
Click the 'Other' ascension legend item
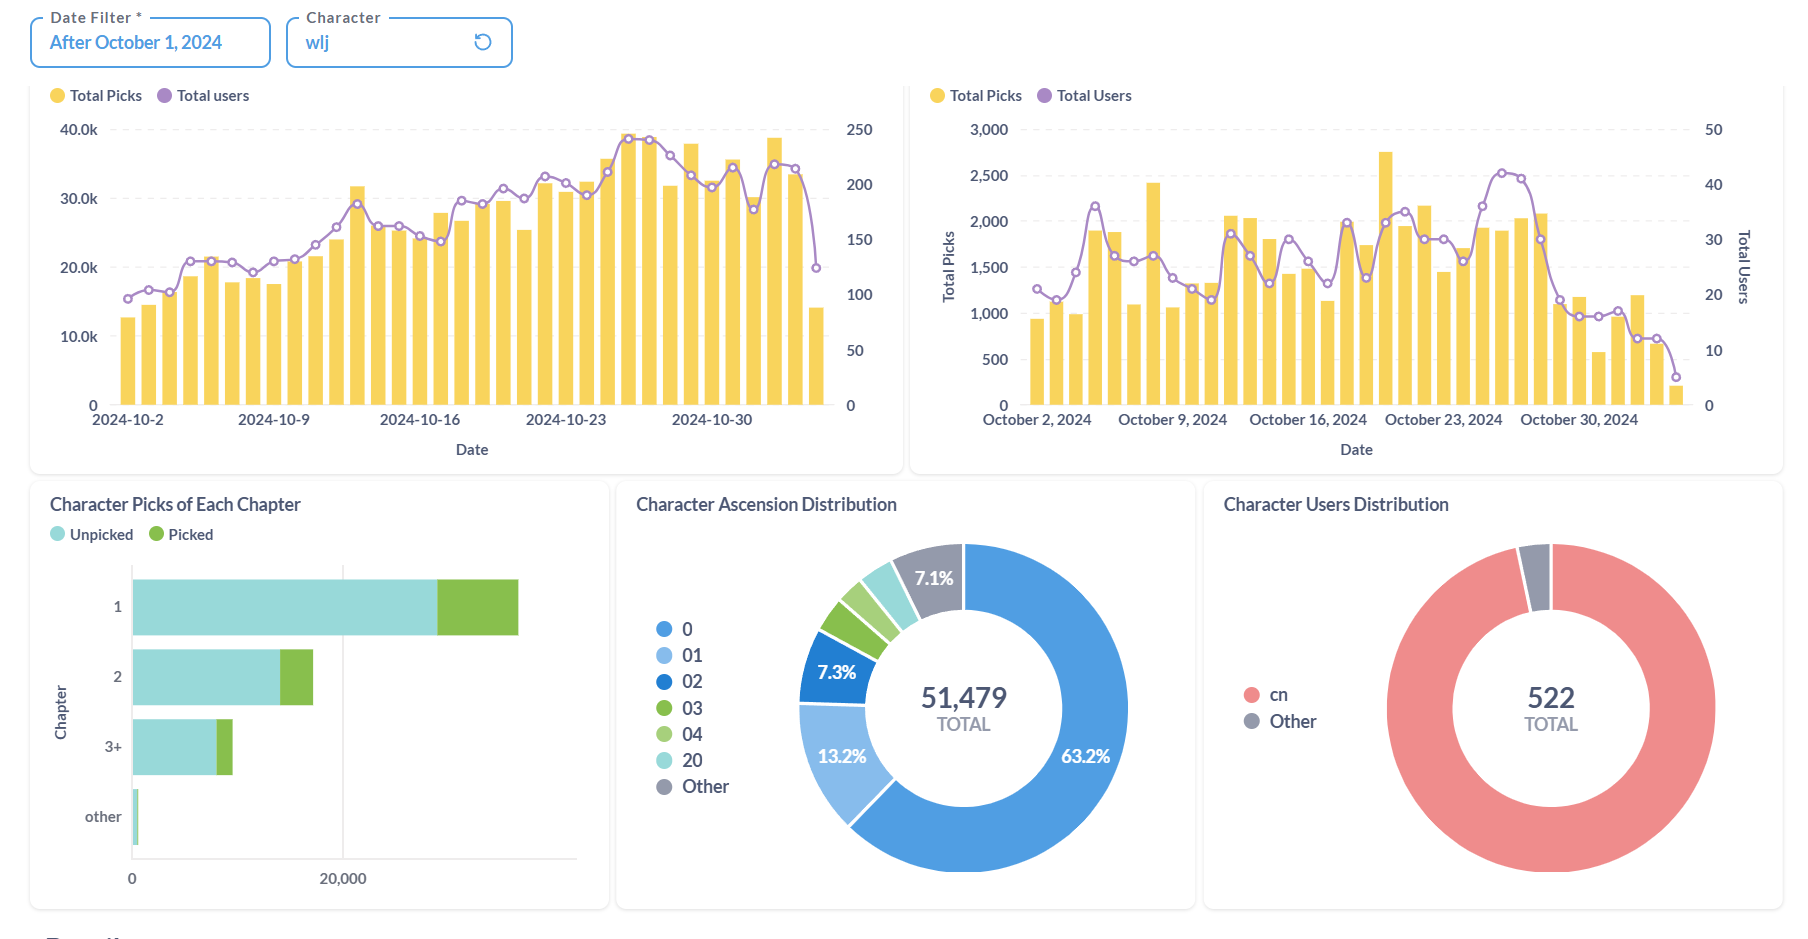point(692,786)
